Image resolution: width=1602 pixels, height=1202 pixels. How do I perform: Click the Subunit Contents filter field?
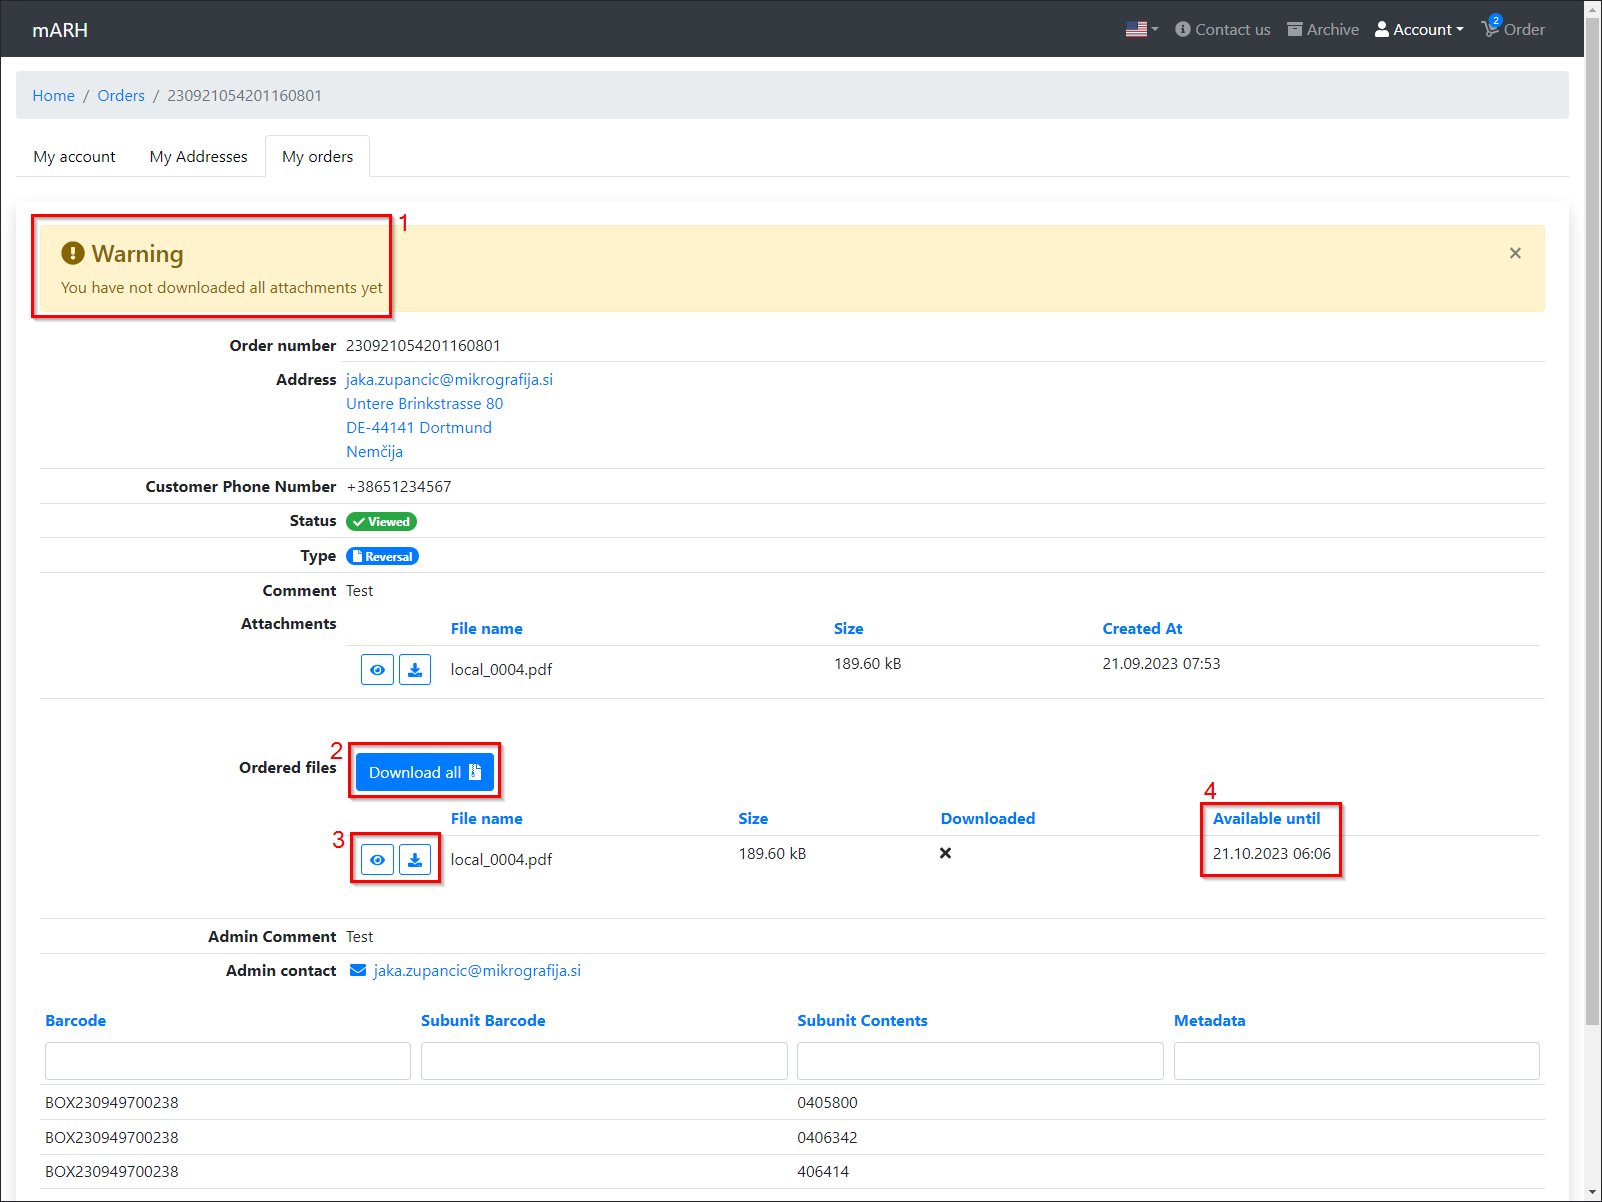(x=979, y=1061)
